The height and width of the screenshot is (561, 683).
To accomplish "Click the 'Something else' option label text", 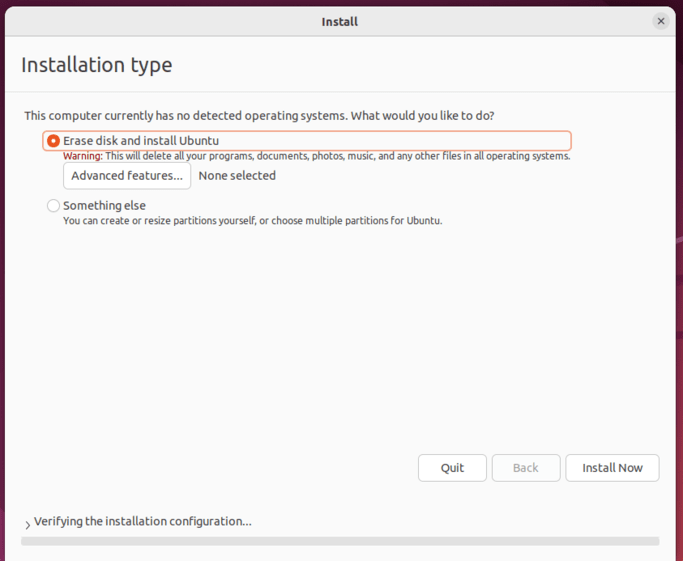I will pyautogui.click(x=104, y=206).
